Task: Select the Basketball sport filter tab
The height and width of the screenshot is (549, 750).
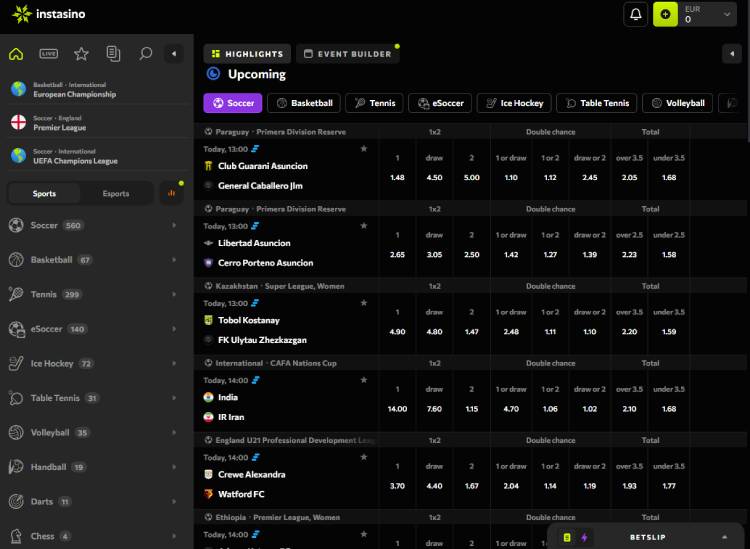Action: 303,103
